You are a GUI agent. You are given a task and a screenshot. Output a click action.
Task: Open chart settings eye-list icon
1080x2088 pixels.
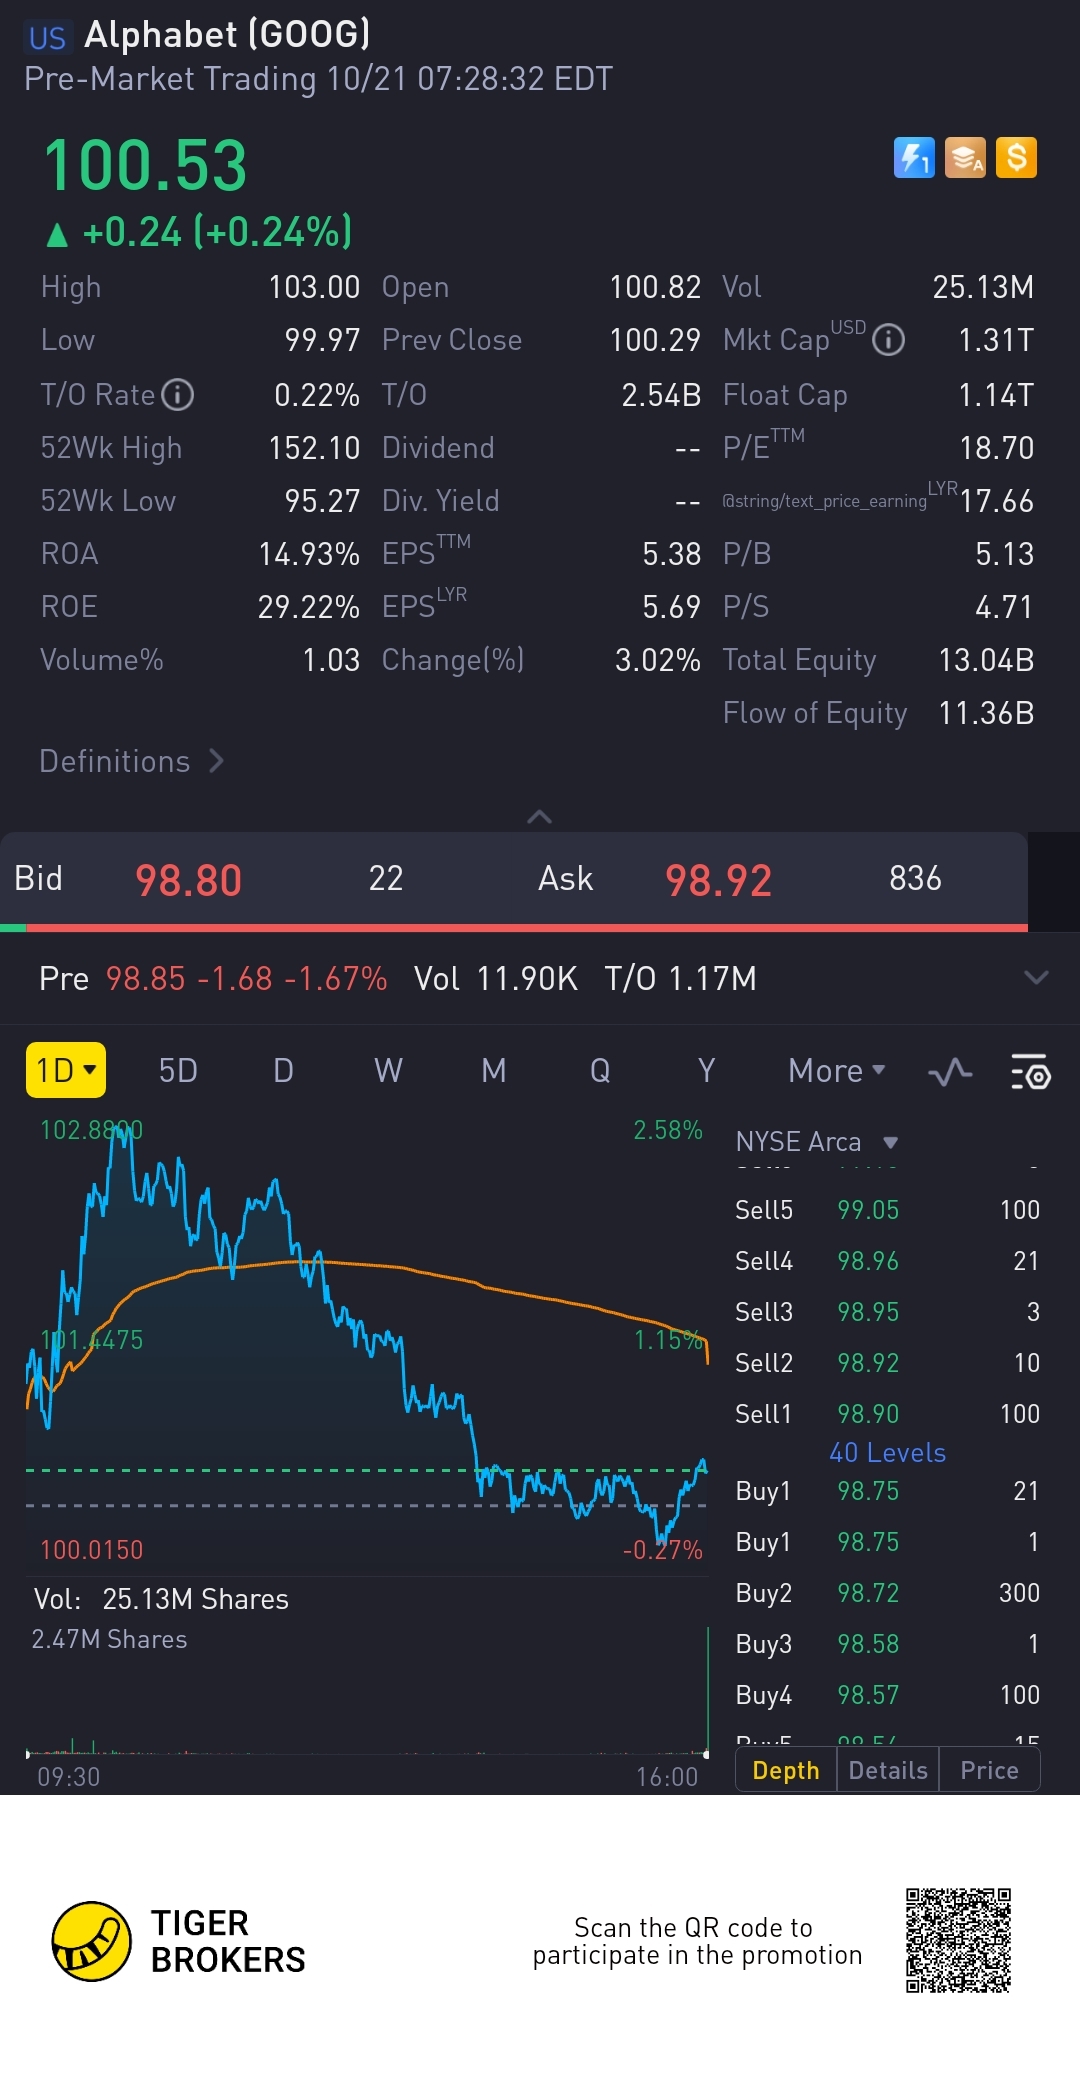tap(1030, 1071)
